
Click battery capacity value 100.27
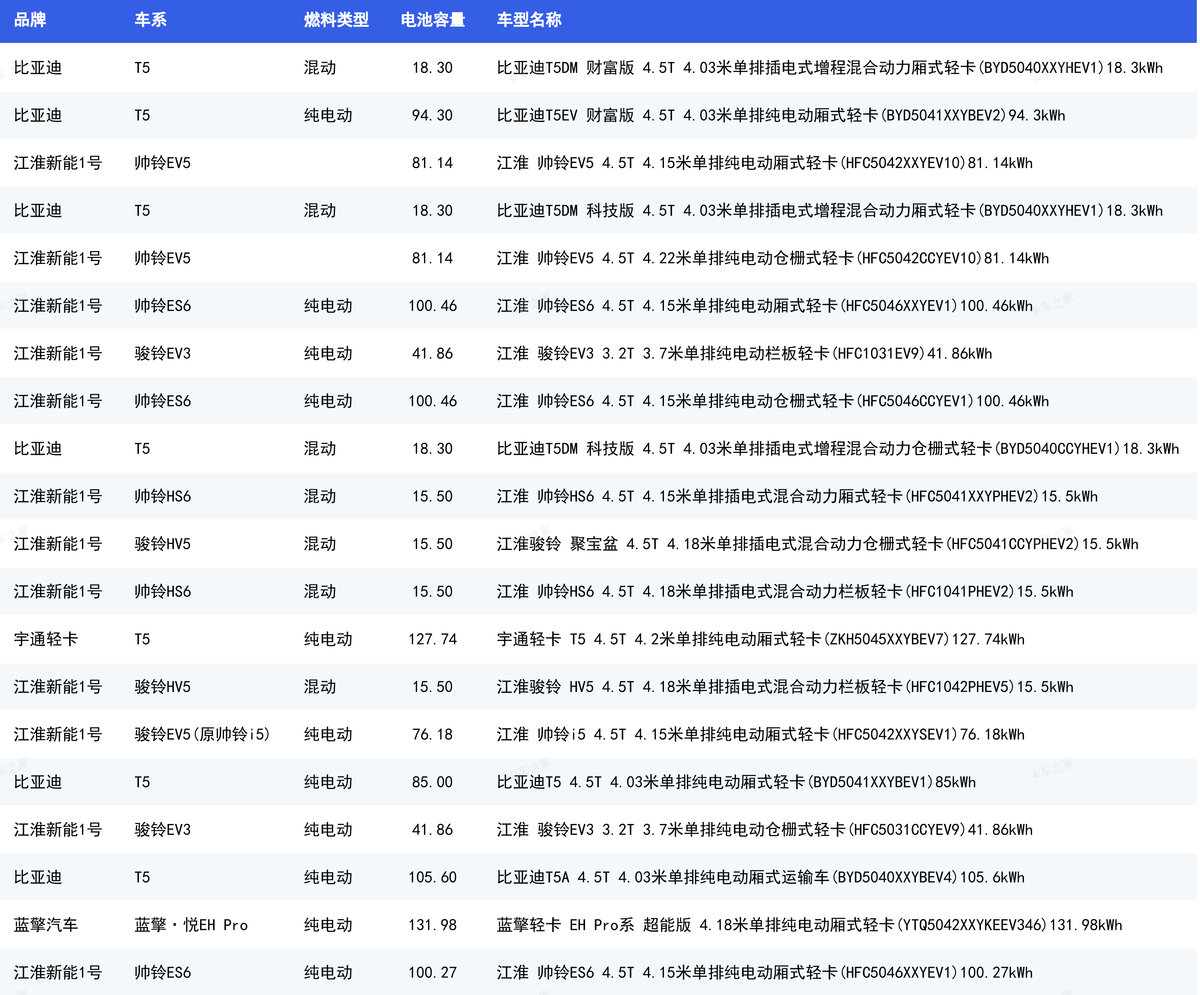(433, 972)
